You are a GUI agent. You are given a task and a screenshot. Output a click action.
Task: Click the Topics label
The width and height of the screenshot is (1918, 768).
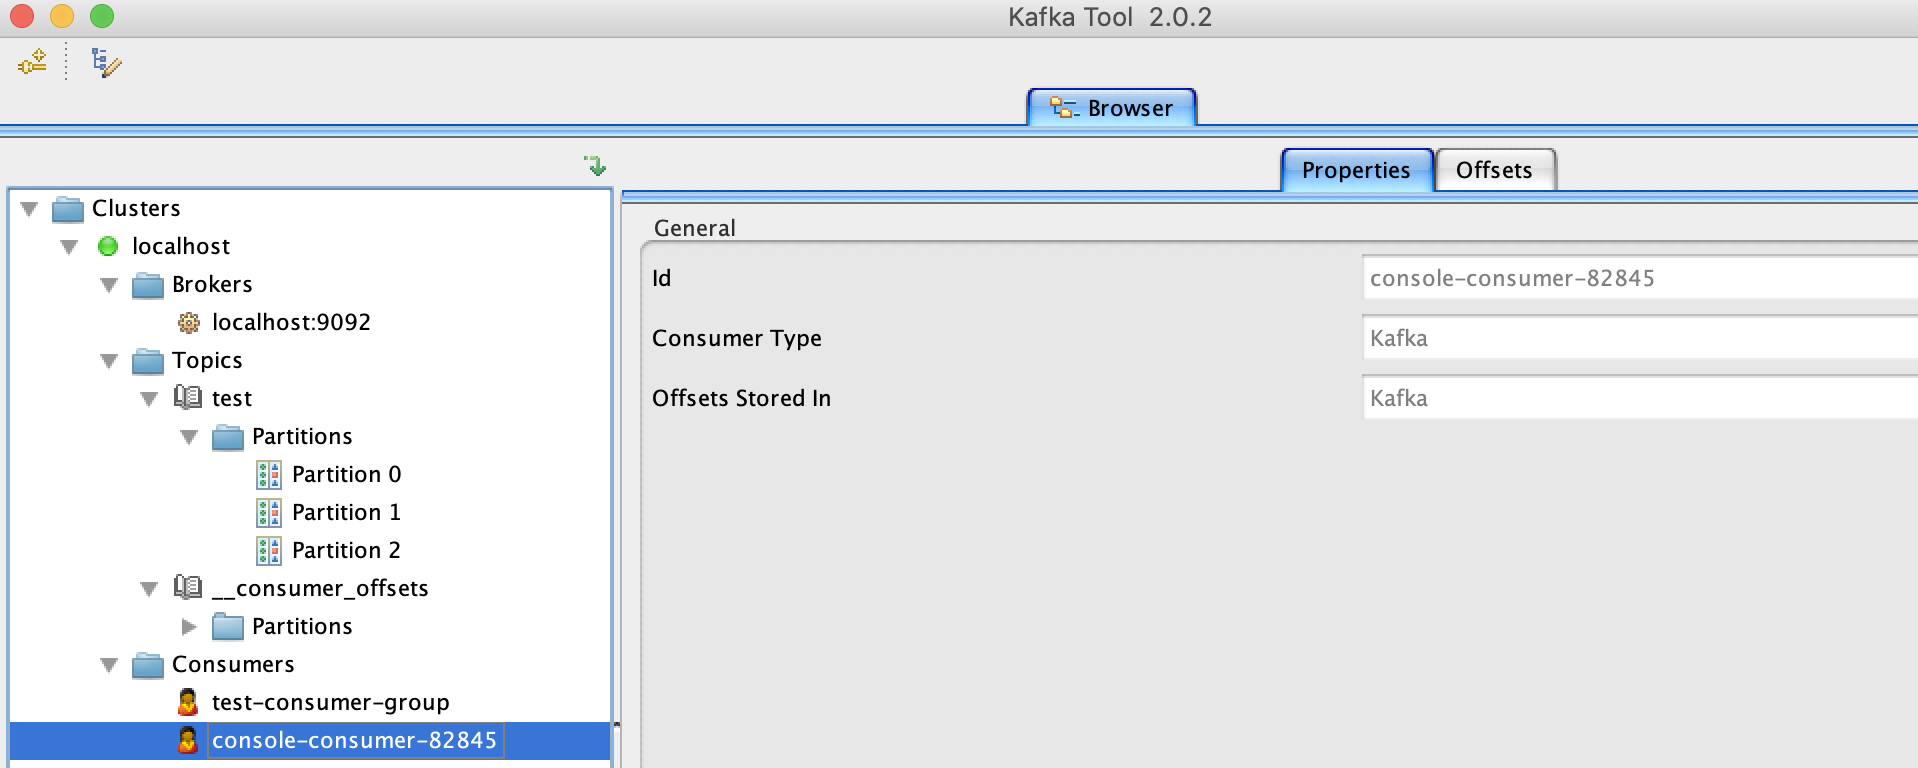click(x=207, y=360)
